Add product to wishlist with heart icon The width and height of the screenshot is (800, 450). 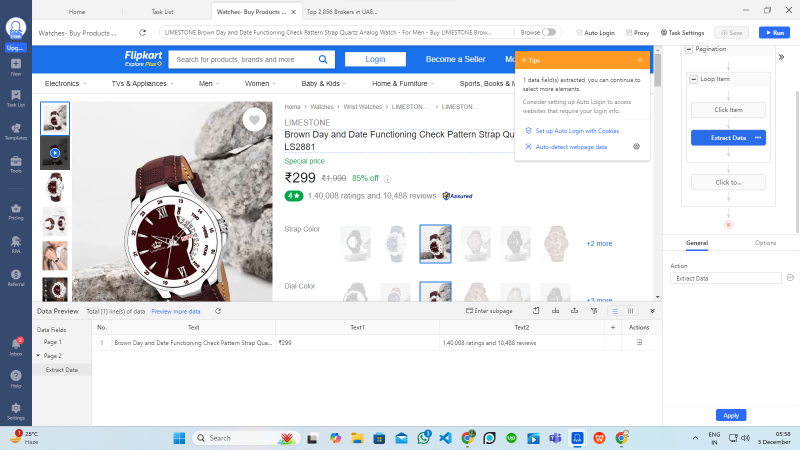point(255,121)
